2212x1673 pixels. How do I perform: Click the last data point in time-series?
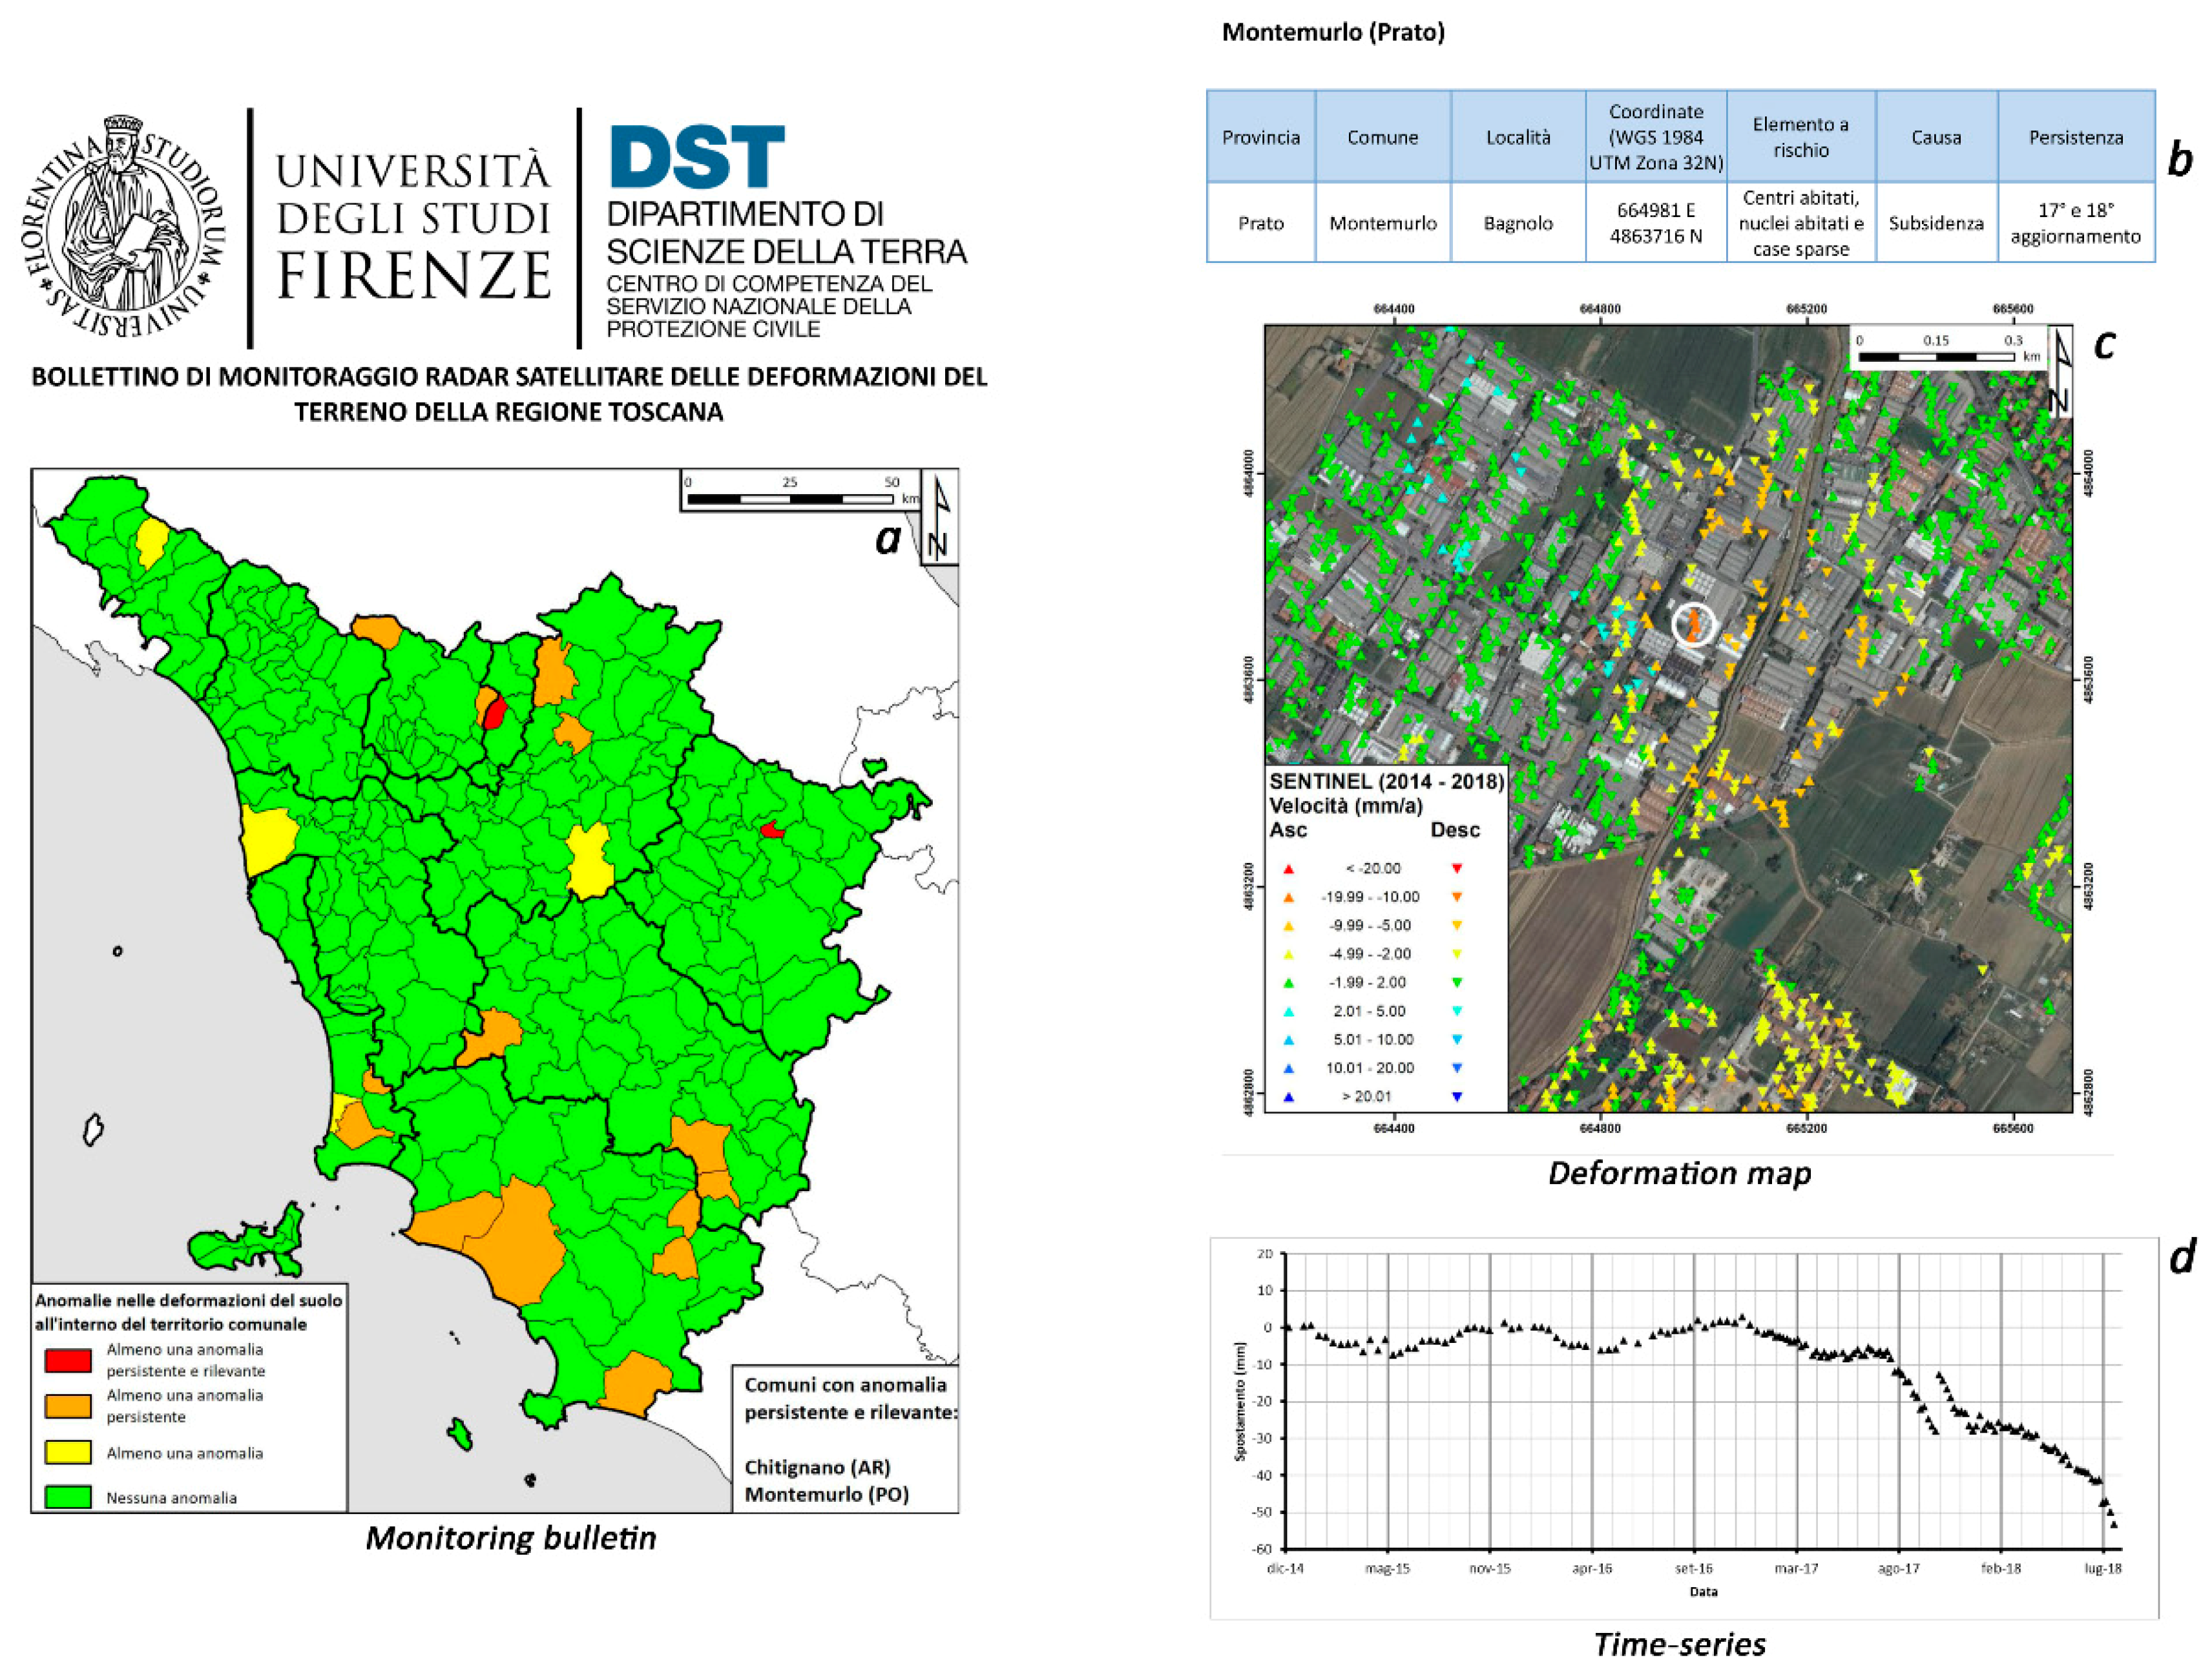(x=2113, y=1524)
